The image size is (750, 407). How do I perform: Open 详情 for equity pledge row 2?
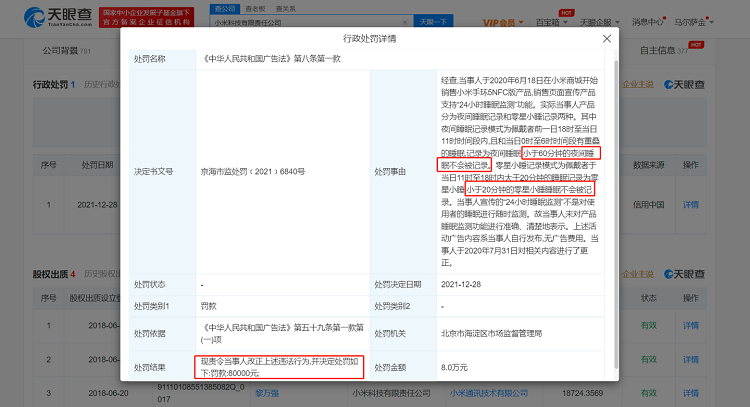(691, 359)
